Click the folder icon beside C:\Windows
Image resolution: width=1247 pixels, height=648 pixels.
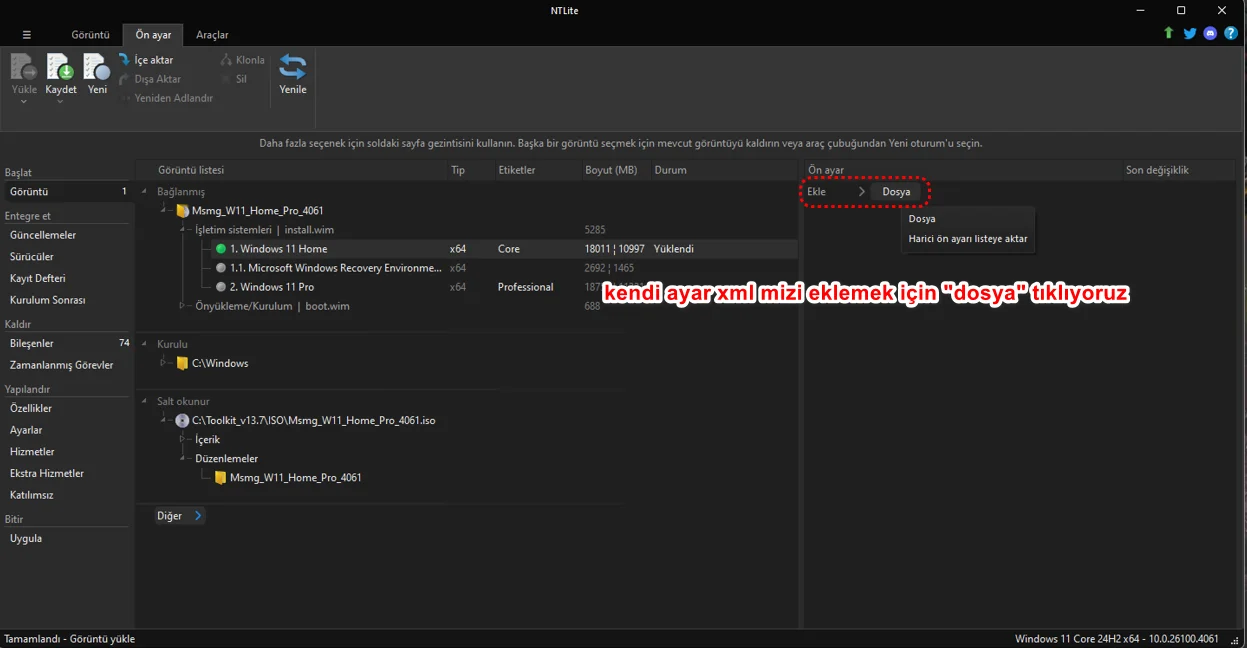(182, 363)
